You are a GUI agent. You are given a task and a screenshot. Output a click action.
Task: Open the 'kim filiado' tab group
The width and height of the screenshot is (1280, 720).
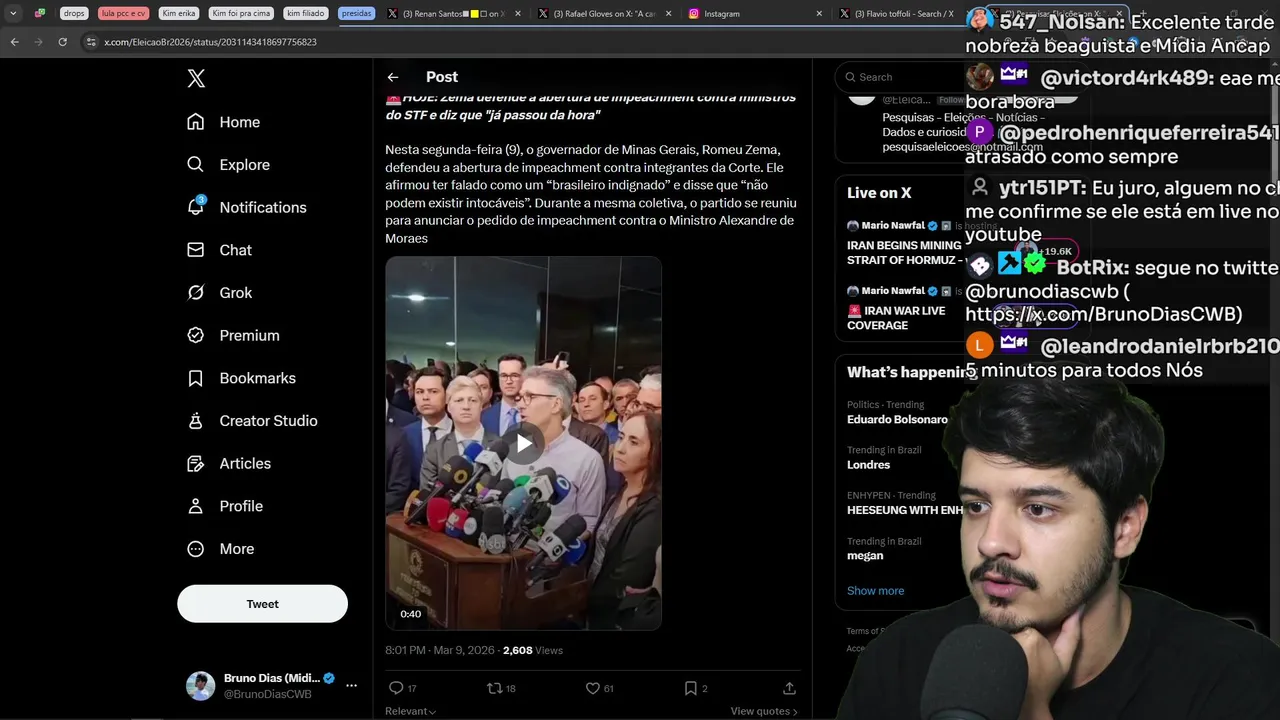(305, 14)
